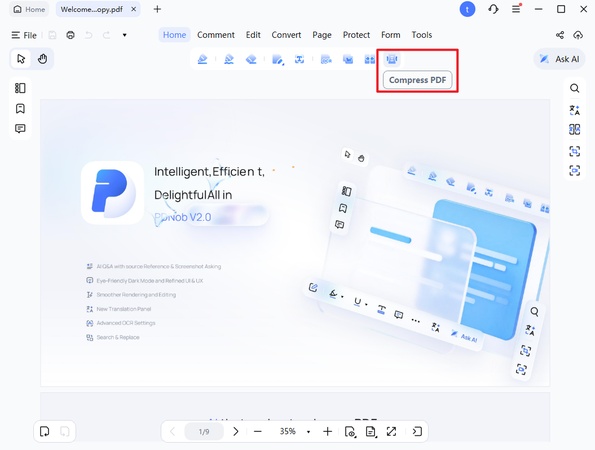Screen dimensions: 595x450
Task: Click the user avatar labeled t
Action: (467, 9)
